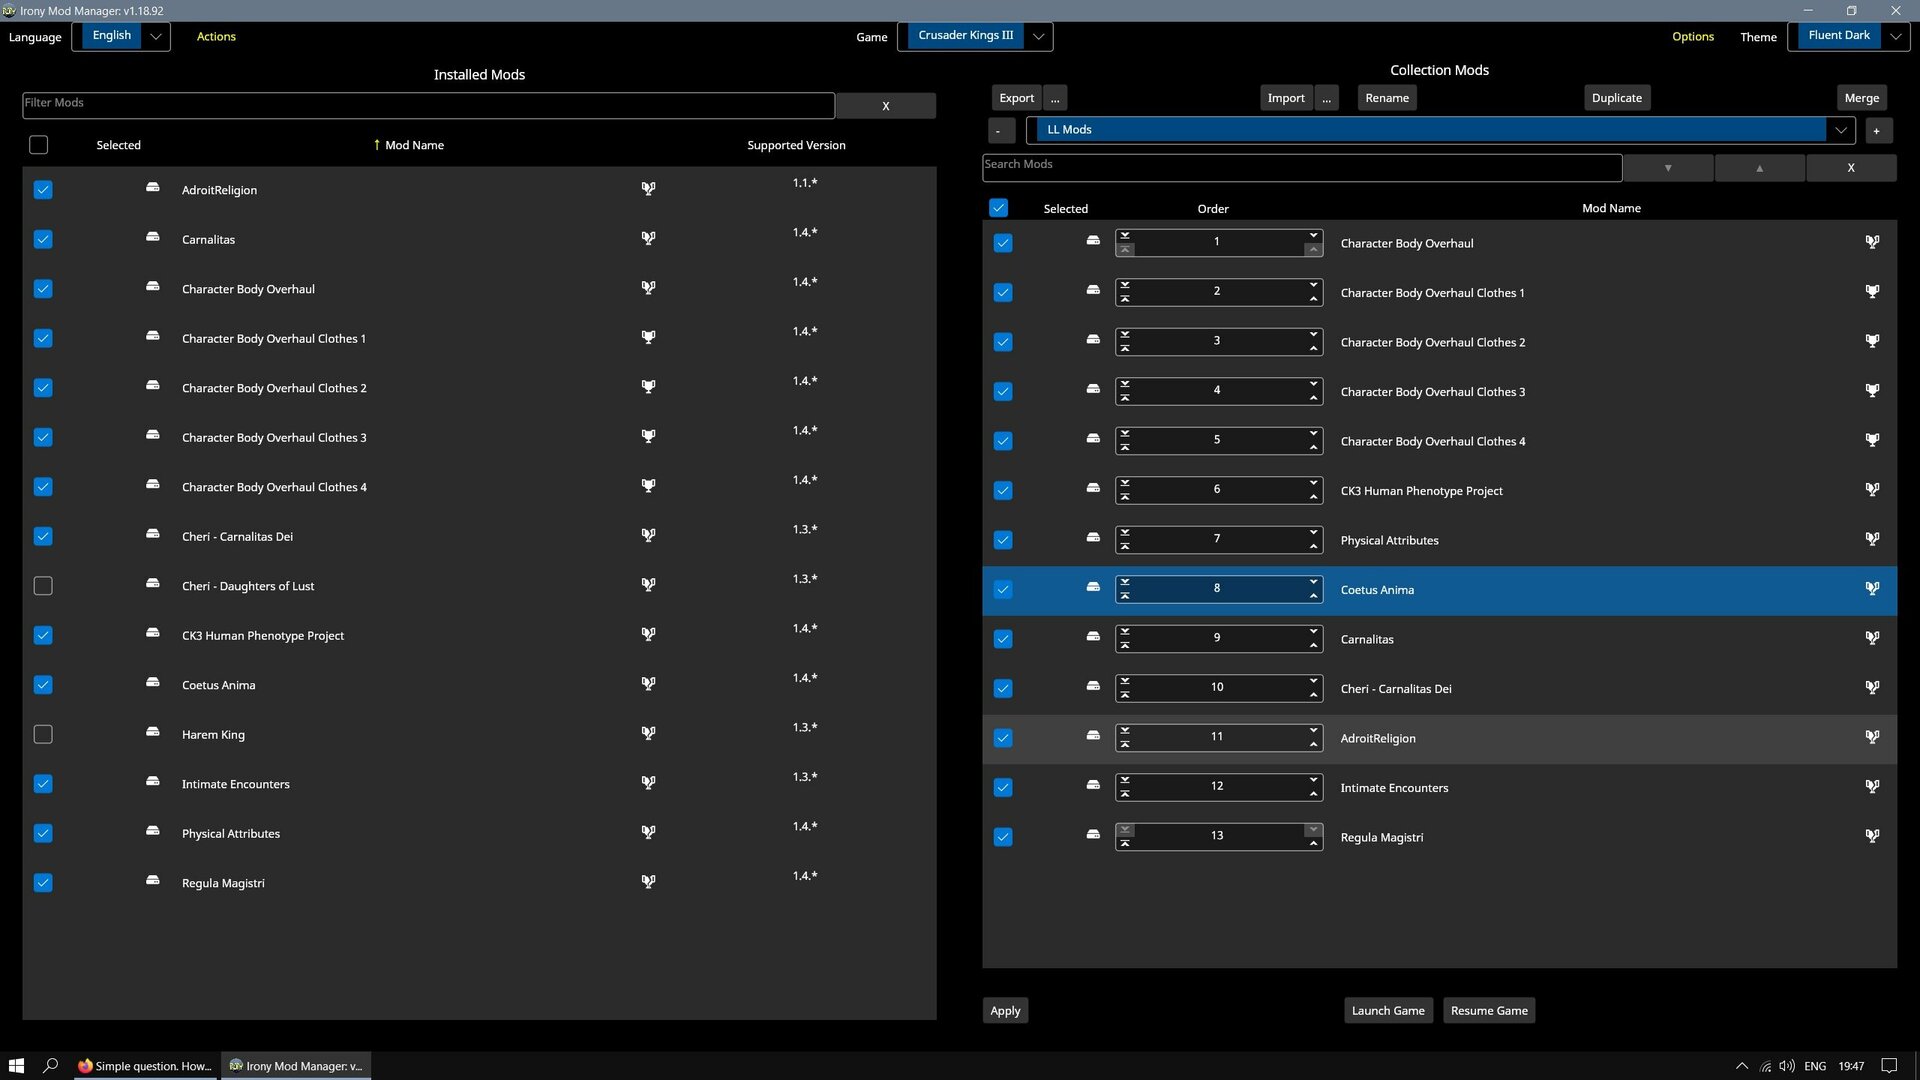Add a new collection with the plus button

click(1877, 131)
